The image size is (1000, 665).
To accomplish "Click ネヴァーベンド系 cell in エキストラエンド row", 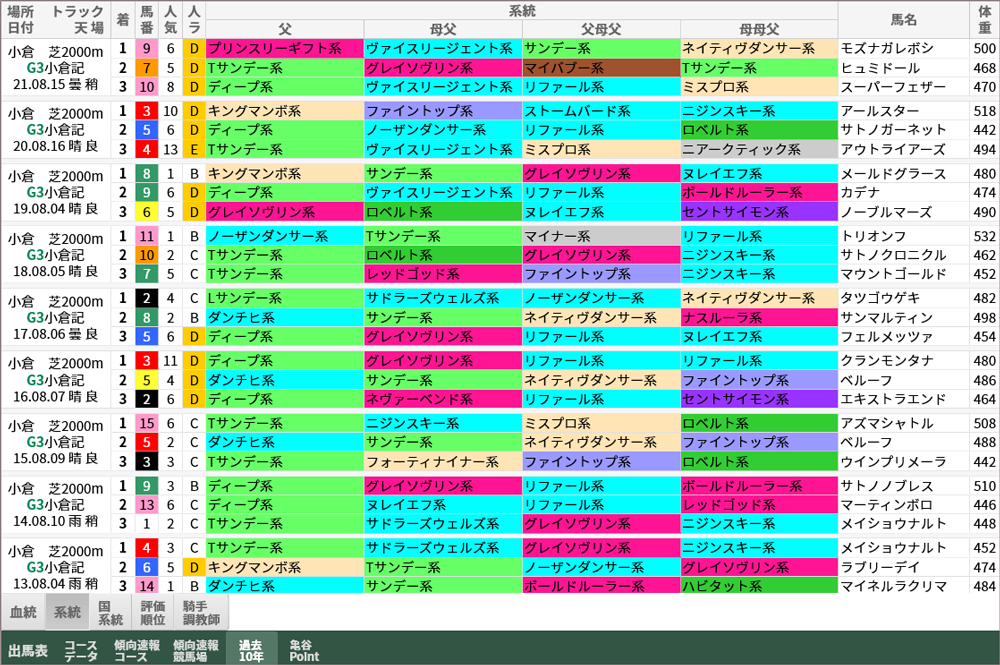I will click(443, 399).
